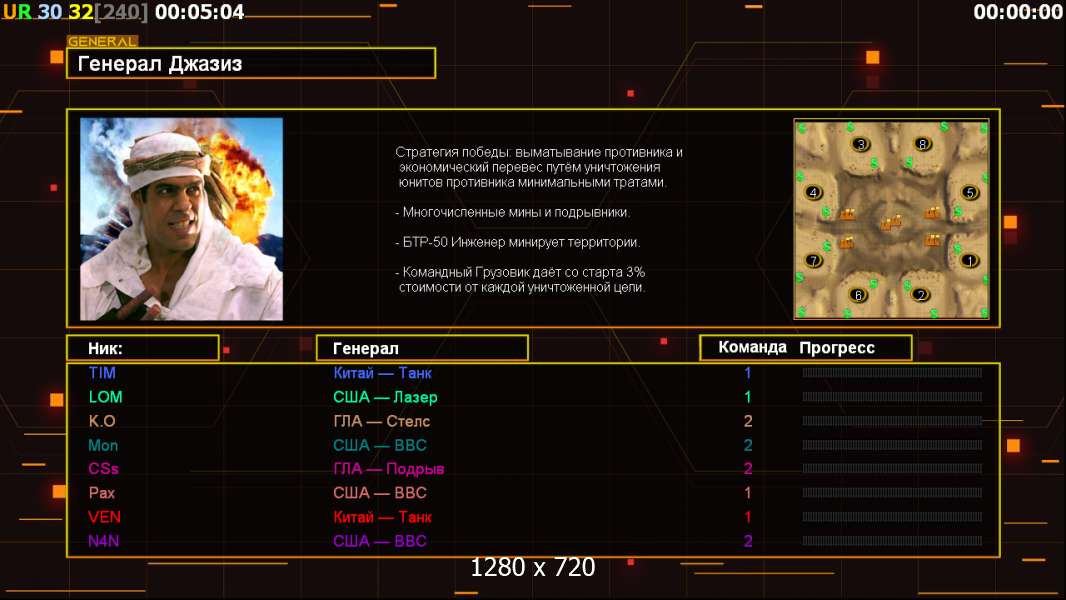Select start position 4 on the minimap
1066x600 pixels.
[x=813, y=192]
